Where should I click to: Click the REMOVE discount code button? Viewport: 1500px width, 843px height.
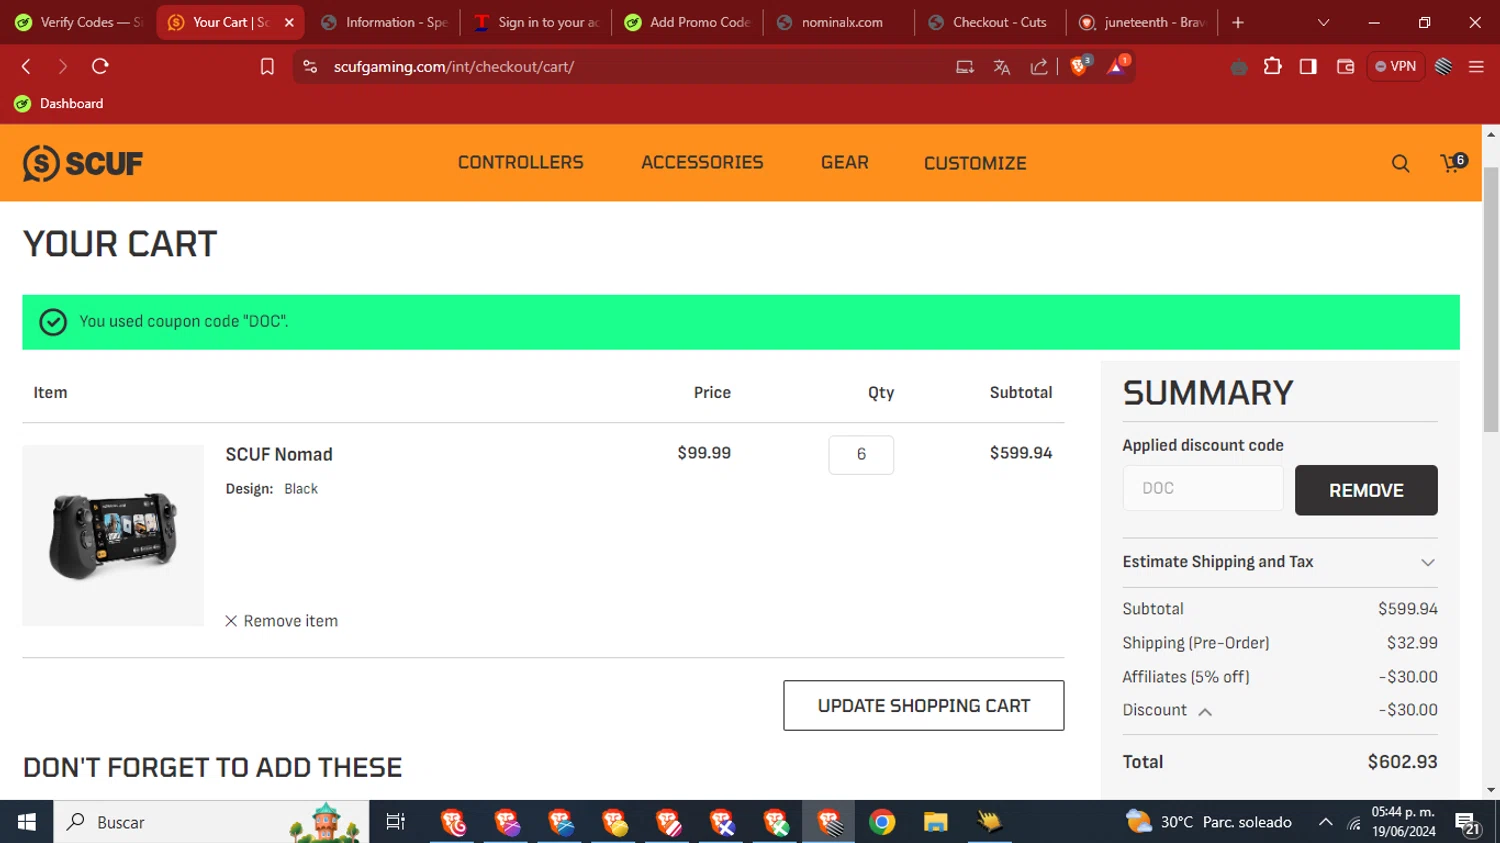(1366, 490)
